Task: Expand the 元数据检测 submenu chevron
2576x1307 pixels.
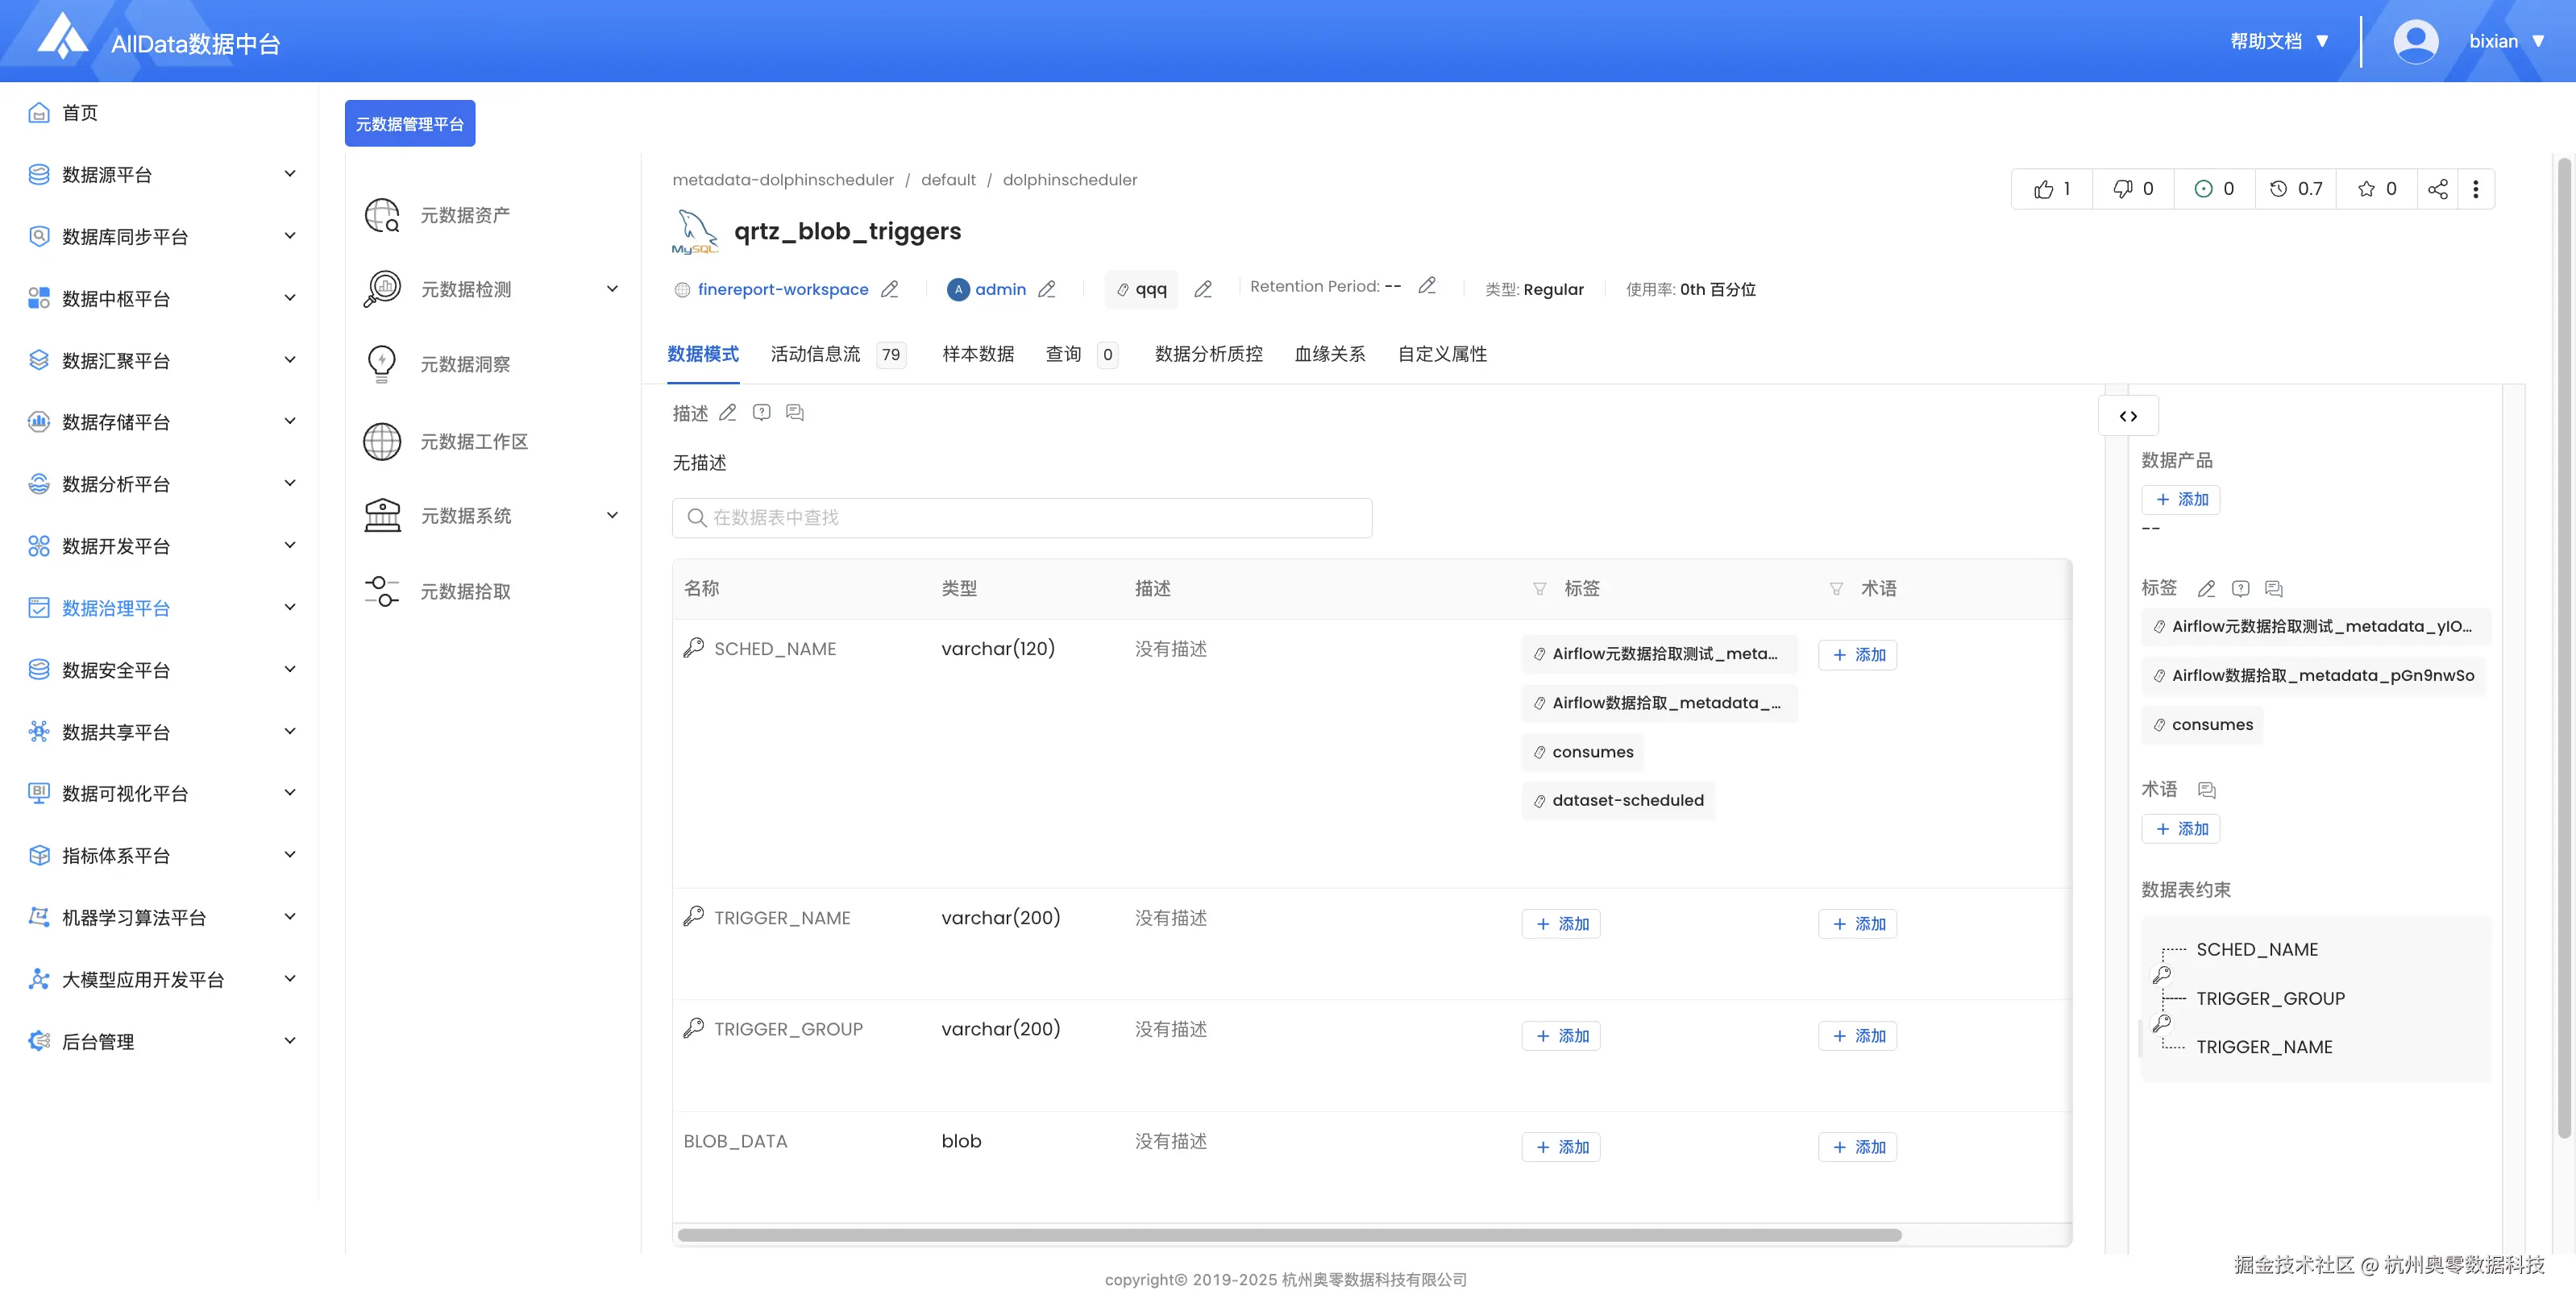Action: point(612,289)
